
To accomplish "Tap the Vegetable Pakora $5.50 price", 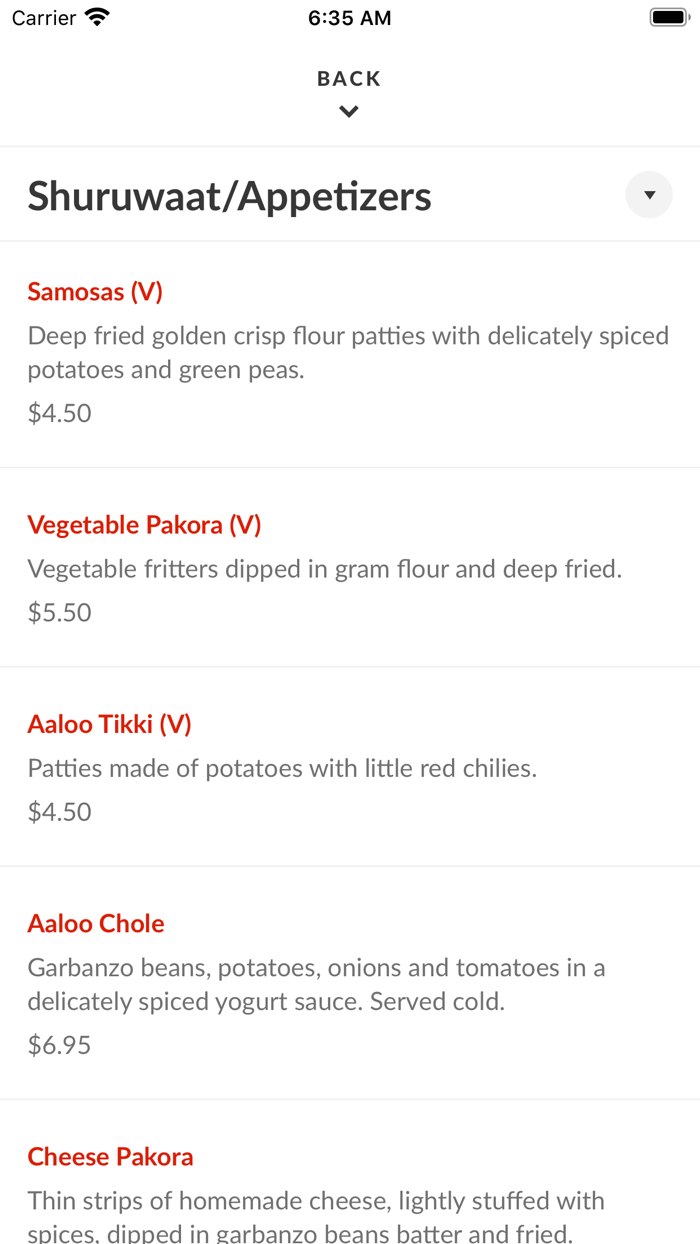I will point(60,612).
